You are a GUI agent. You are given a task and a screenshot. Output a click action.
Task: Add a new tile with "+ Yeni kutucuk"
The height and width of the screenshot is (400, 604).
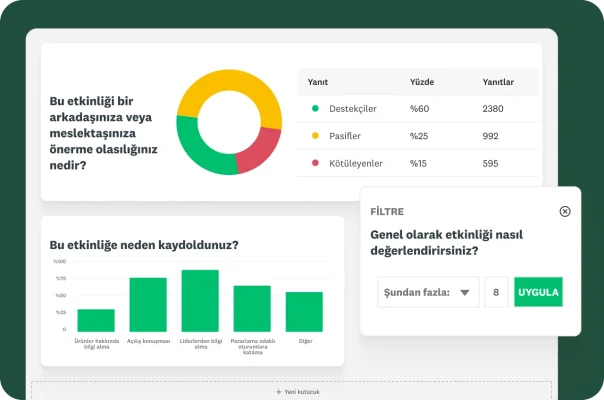(x=302, y=392)
